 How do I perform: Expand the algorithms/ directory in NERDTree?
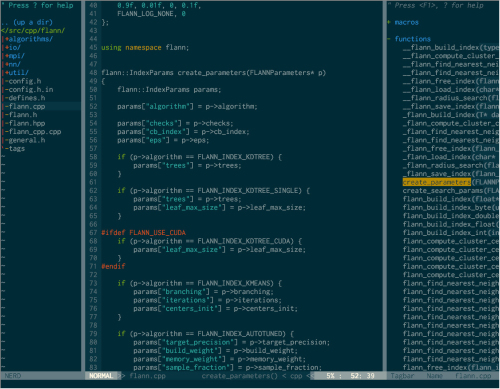(29, 39)
